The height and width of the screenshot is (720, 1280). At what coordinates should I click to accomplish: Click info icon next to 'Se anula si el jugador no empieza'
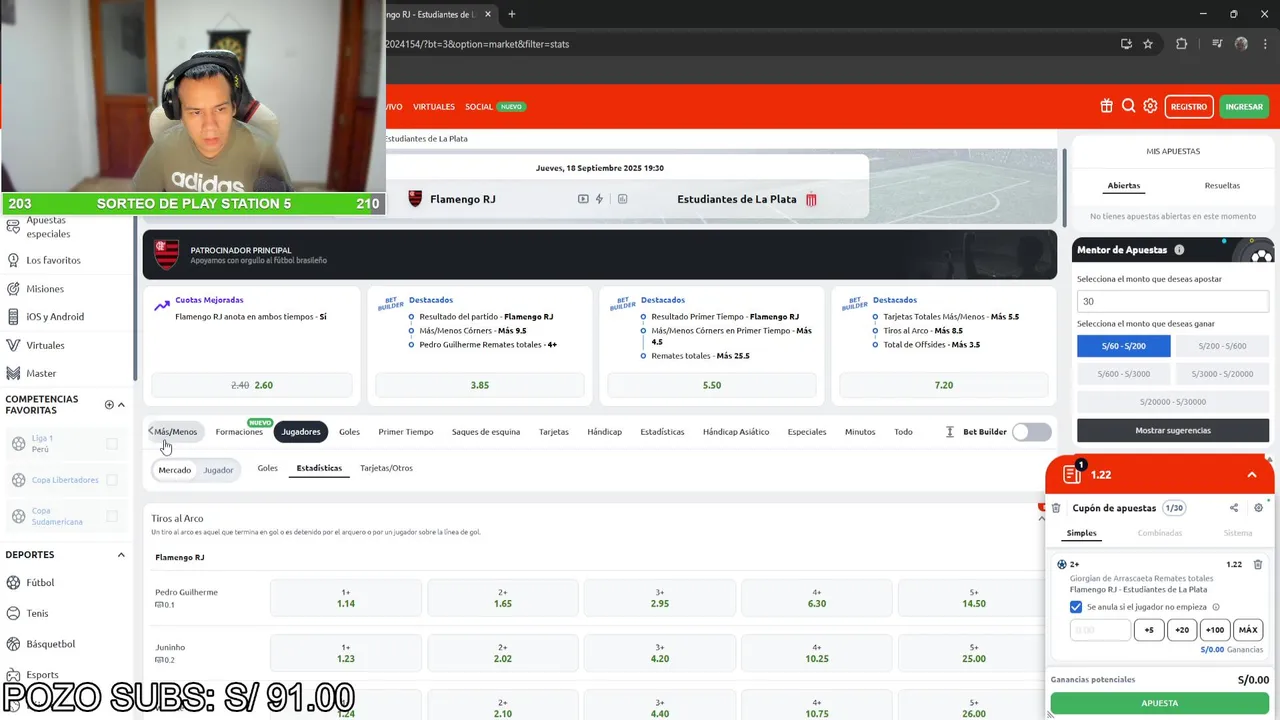coord(1216,607)
